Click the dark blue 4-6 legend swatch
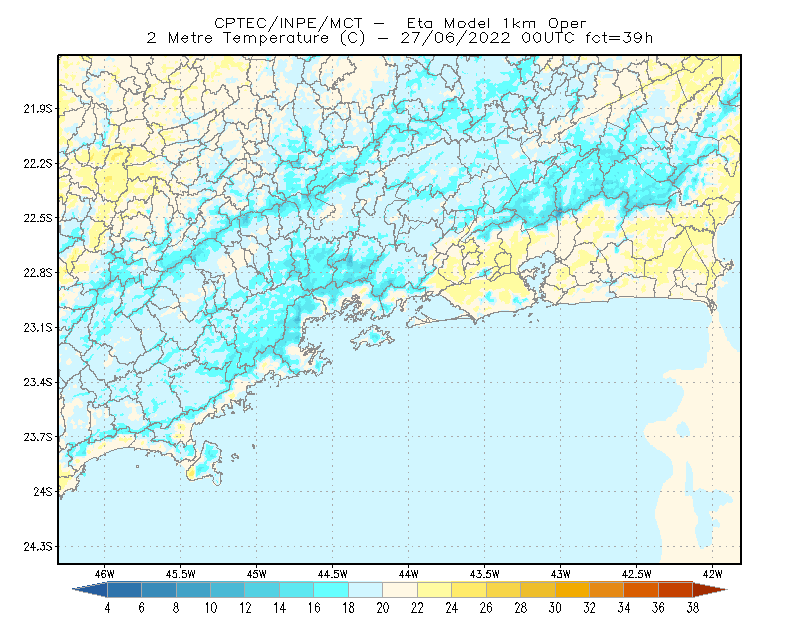The width and height of the screenshot is (800, 618). pyautogui.click(x=124, y=590)
